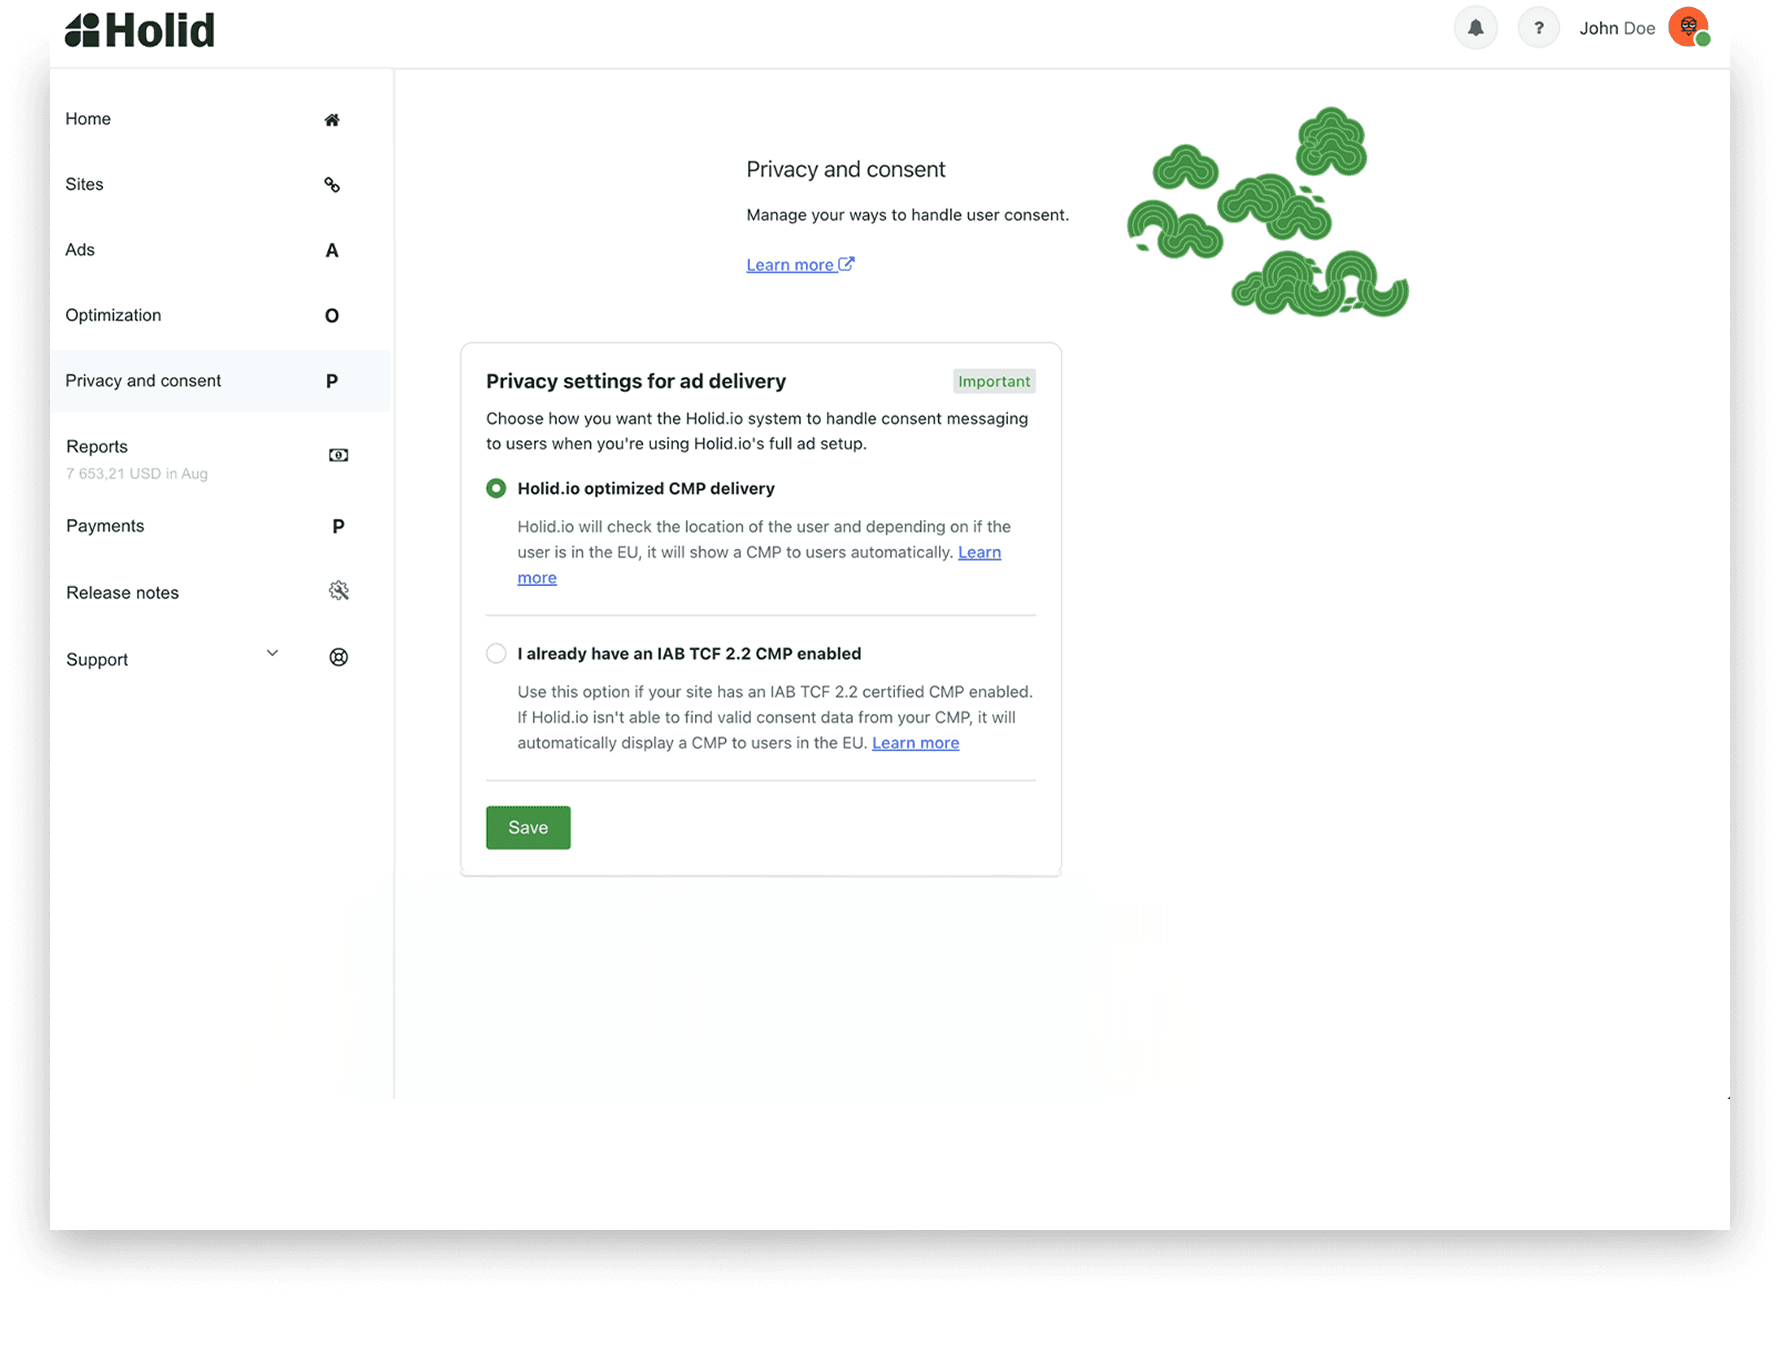This screenshot has height=1350, width=1780.
Task: Click the 'Holid.io optimized CMP delivery' label
Action: pyautogui.click(x=646, y=488)
